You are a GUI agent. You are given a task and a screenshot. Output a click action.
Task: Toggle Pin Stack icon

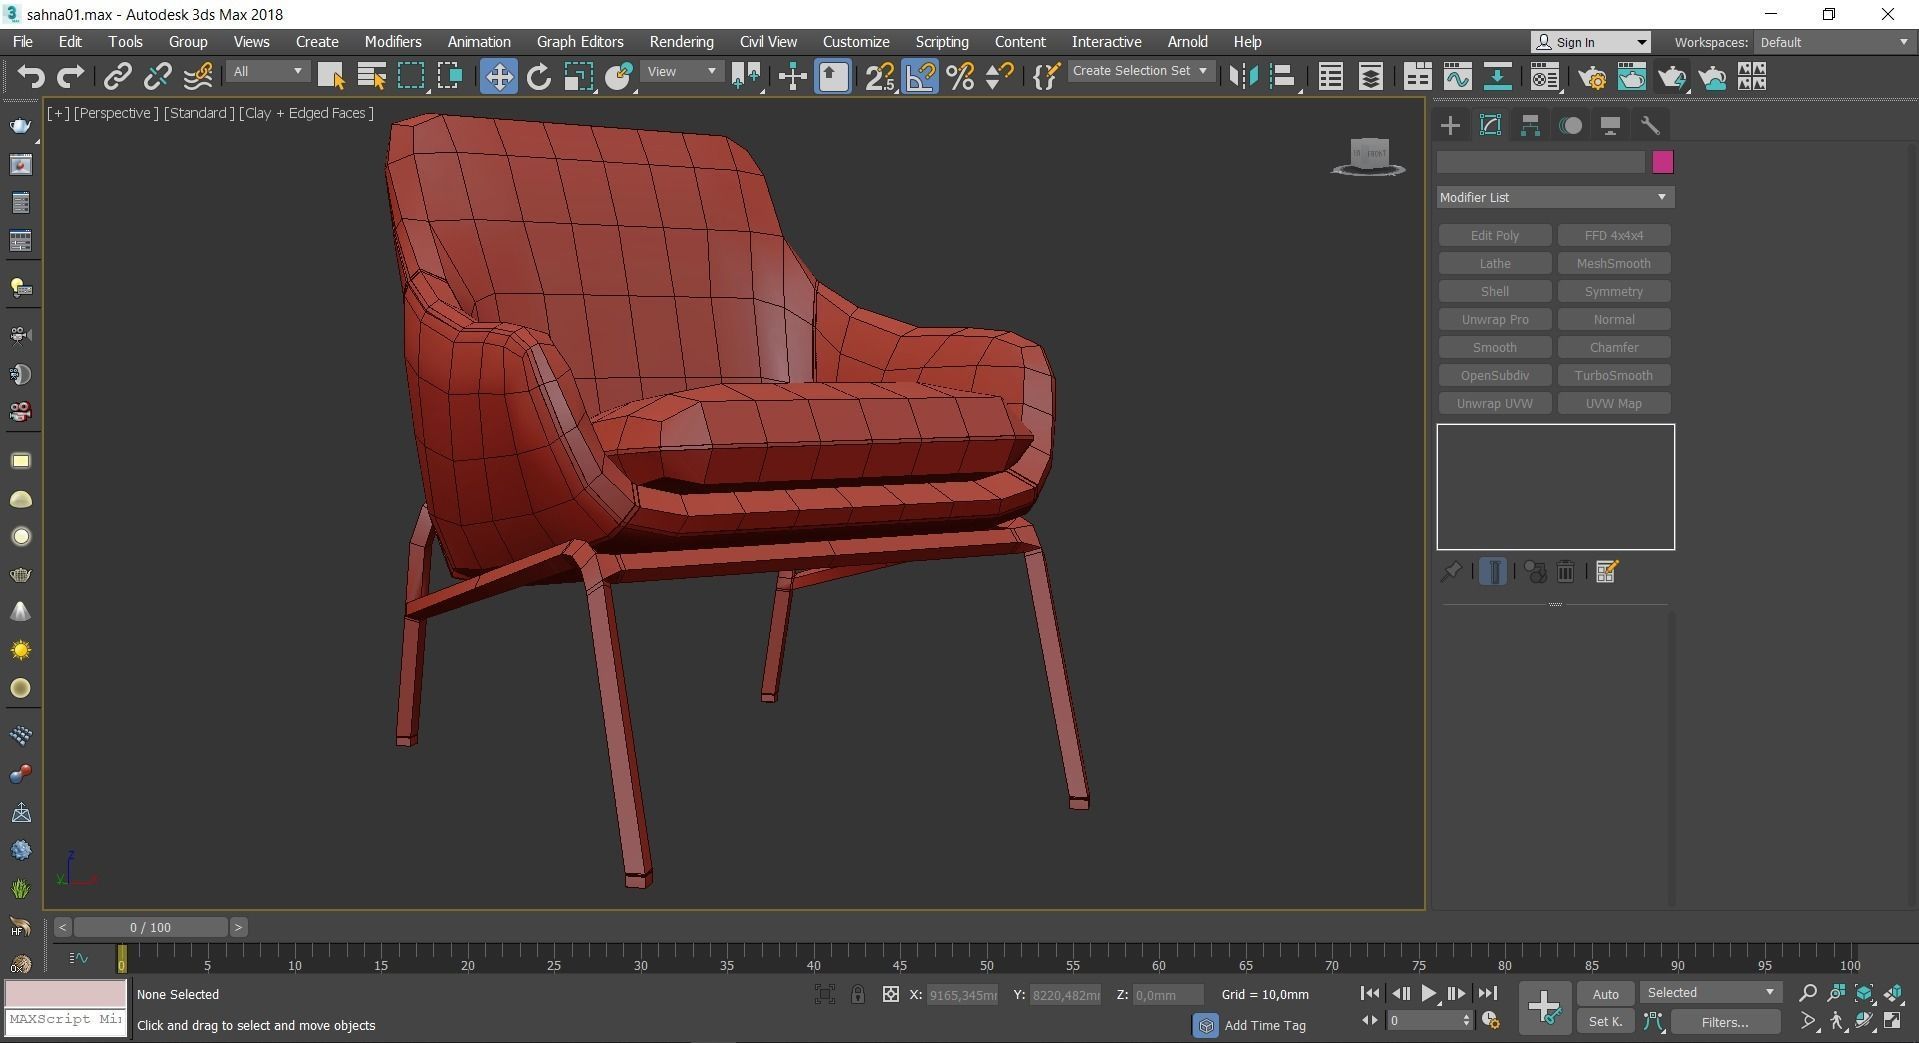click(x=1451, y=572)
